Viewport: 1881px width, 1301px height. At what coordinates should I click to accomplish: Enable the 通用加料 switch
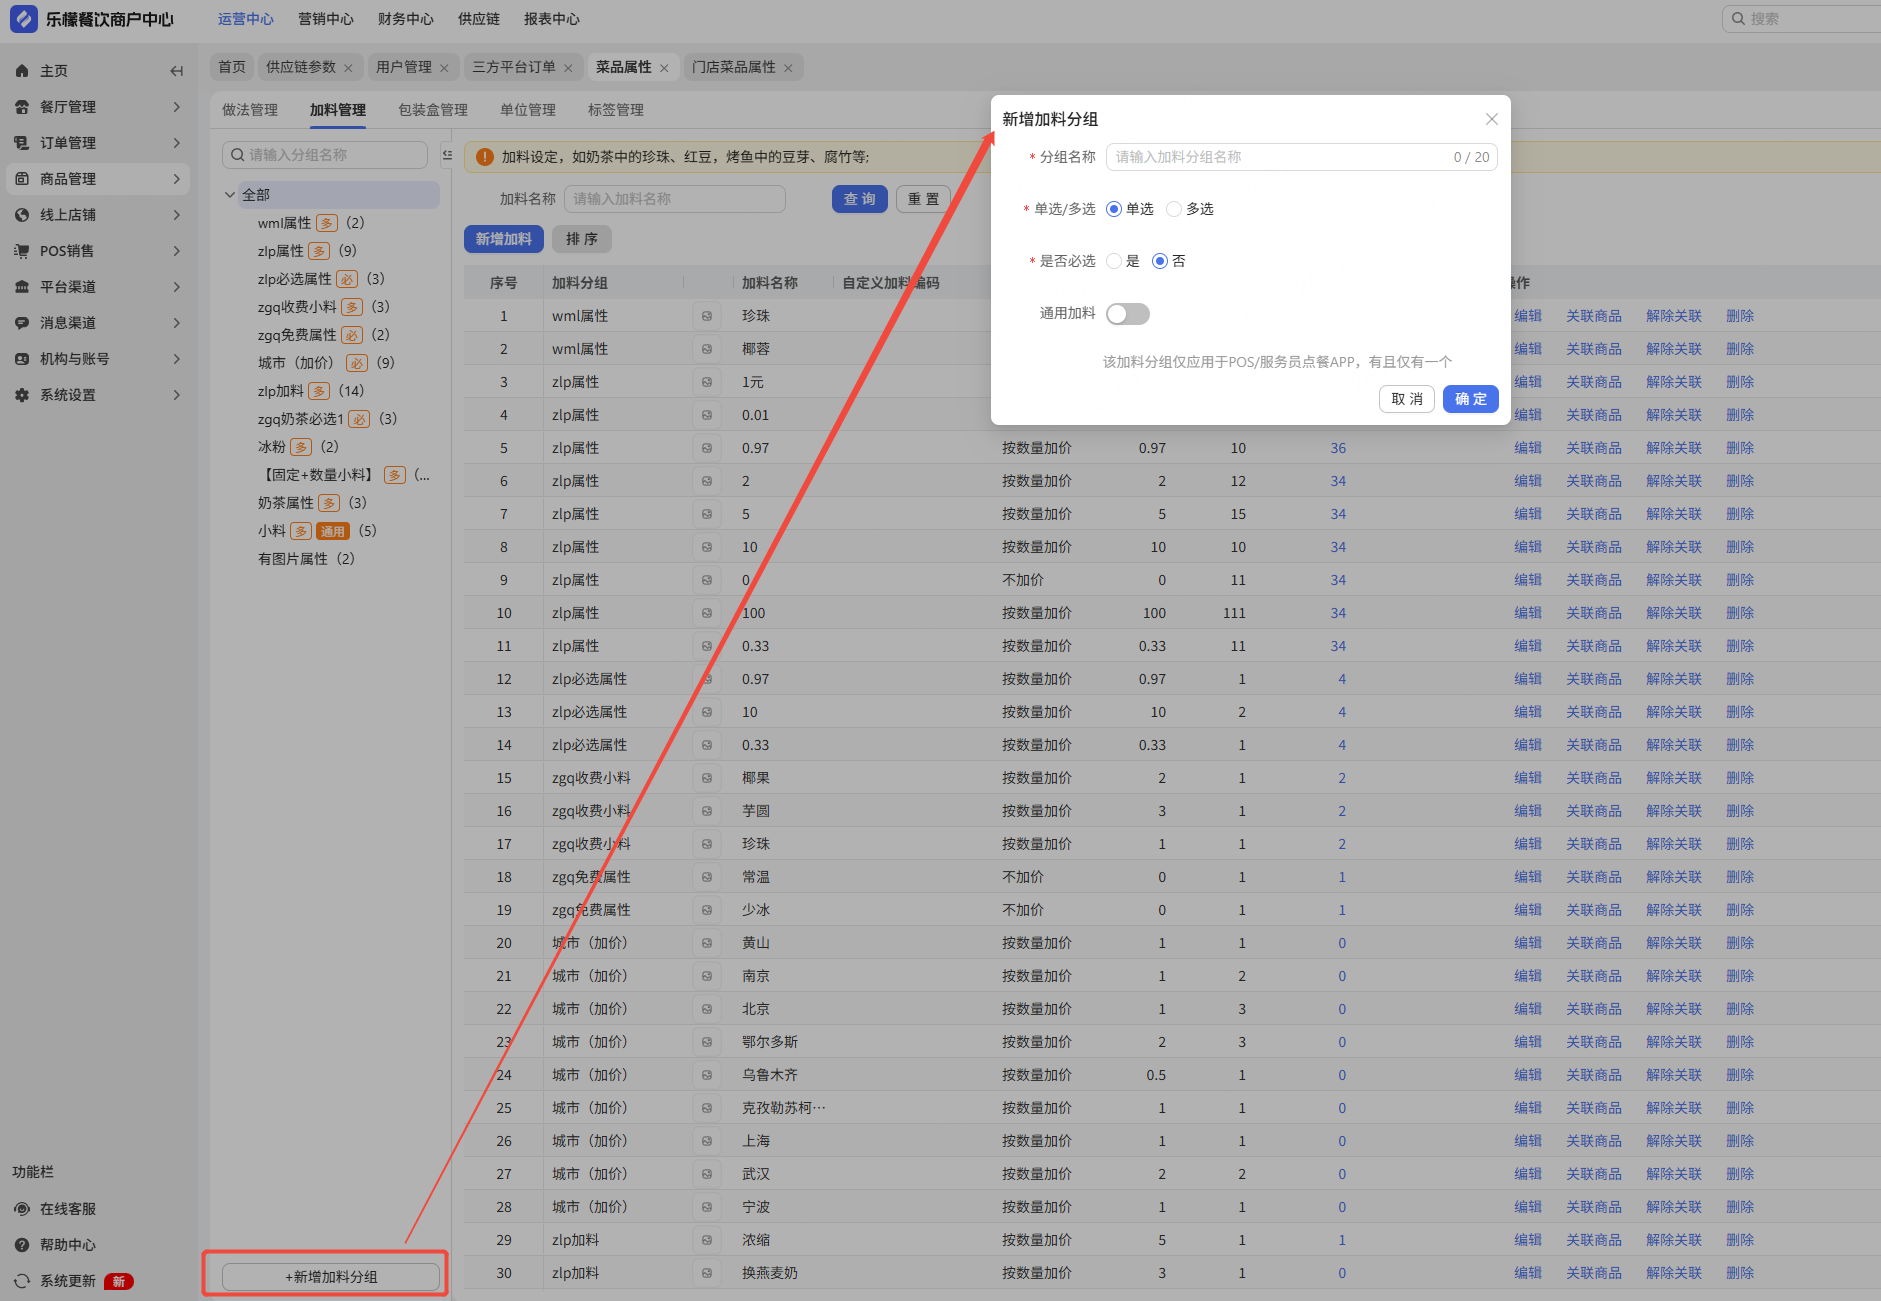pos(1127,314)
